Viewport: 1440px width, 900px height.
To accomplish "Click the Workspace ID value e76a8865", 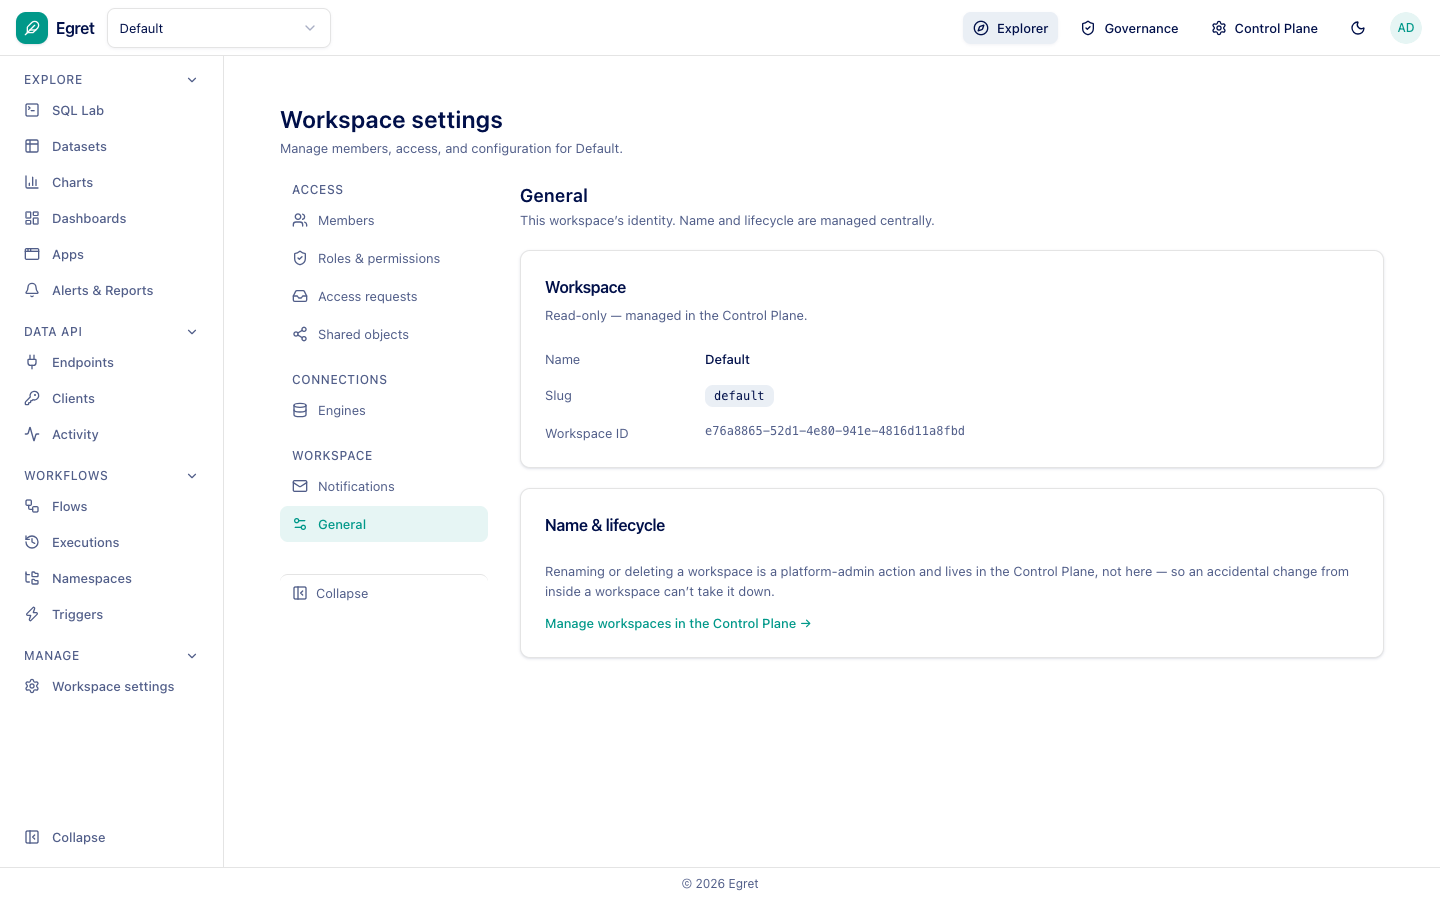I will 835,432.
